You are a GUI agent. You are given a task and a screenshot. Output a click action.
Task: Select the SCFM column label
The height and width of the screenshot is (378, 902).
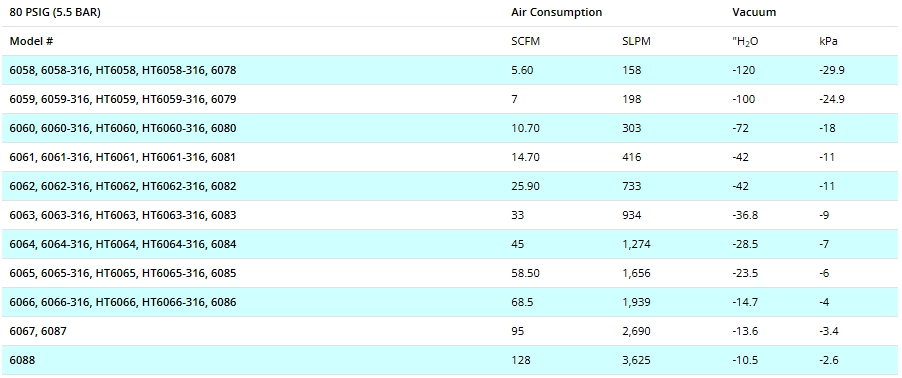tap(525, 41)
